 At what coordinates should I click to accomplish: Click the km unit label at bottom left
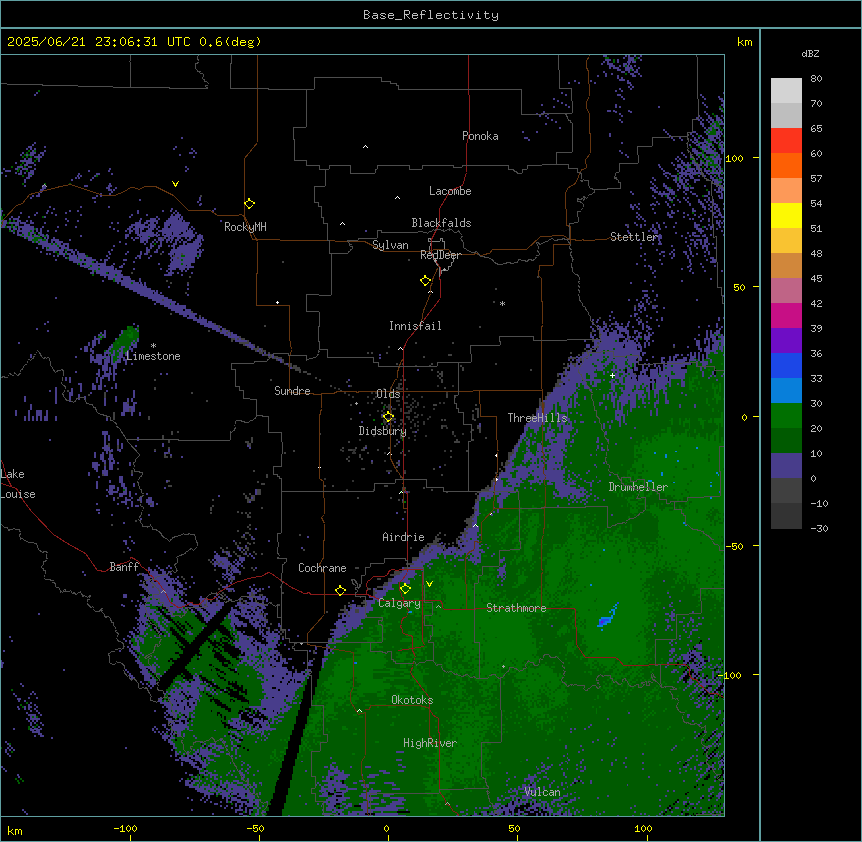coord(15,830)
